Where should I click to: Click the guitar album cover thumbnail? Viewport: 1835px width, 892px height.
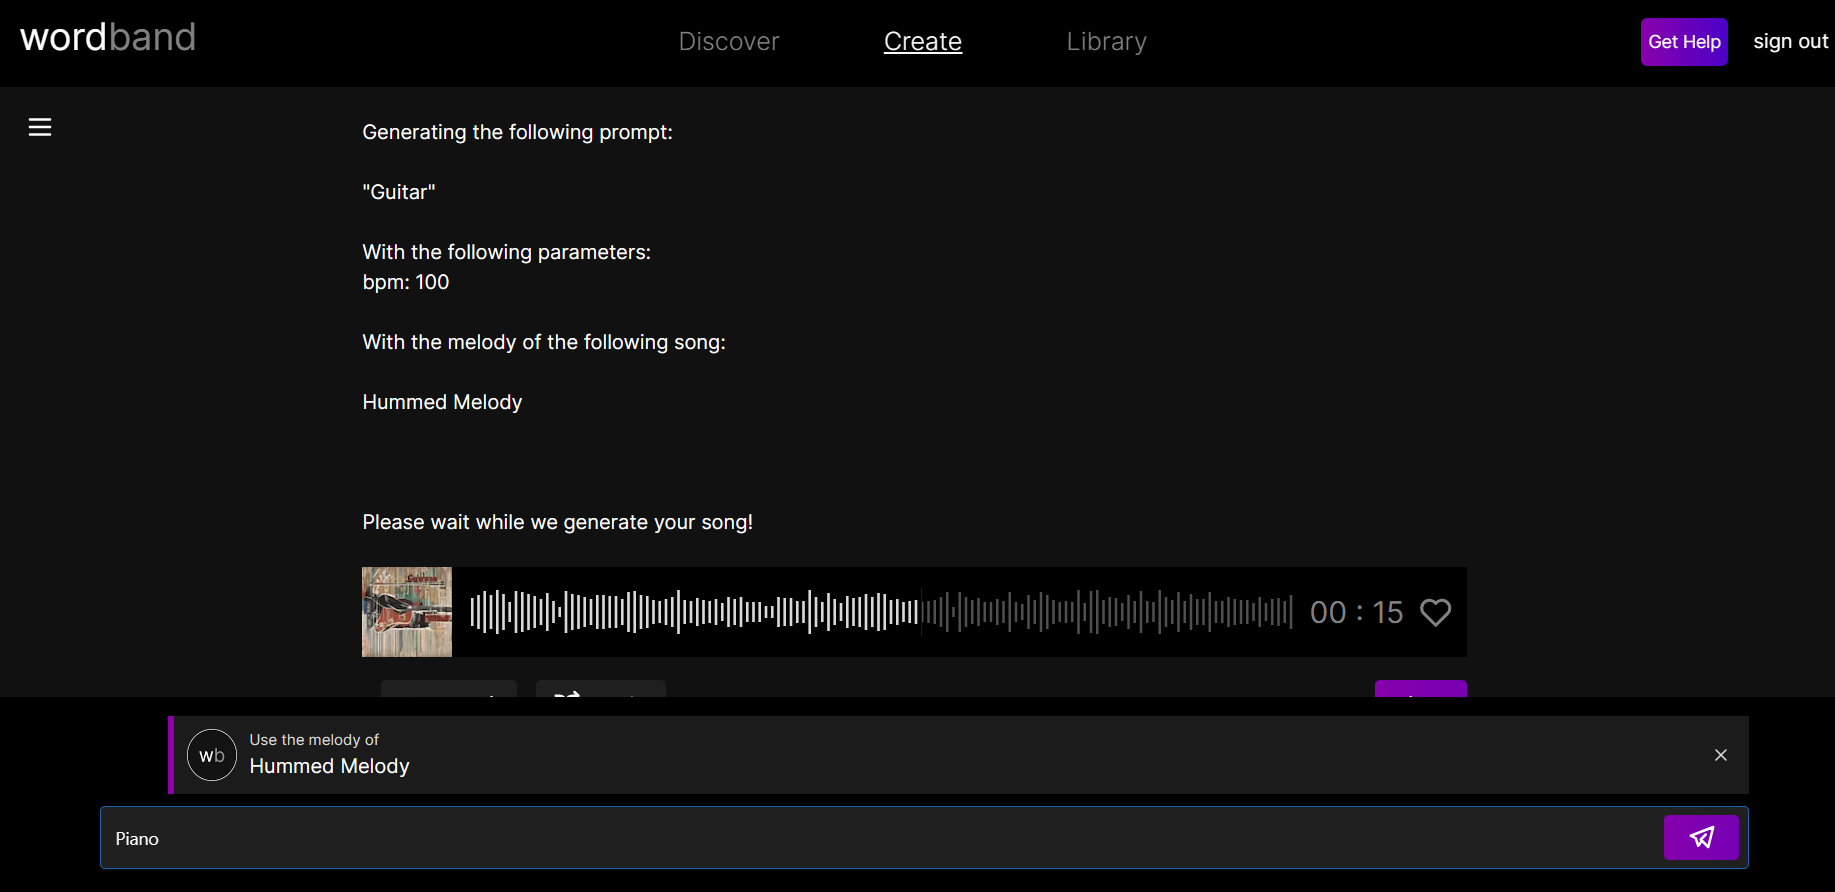pyautogui.click(x=407, y=612)
